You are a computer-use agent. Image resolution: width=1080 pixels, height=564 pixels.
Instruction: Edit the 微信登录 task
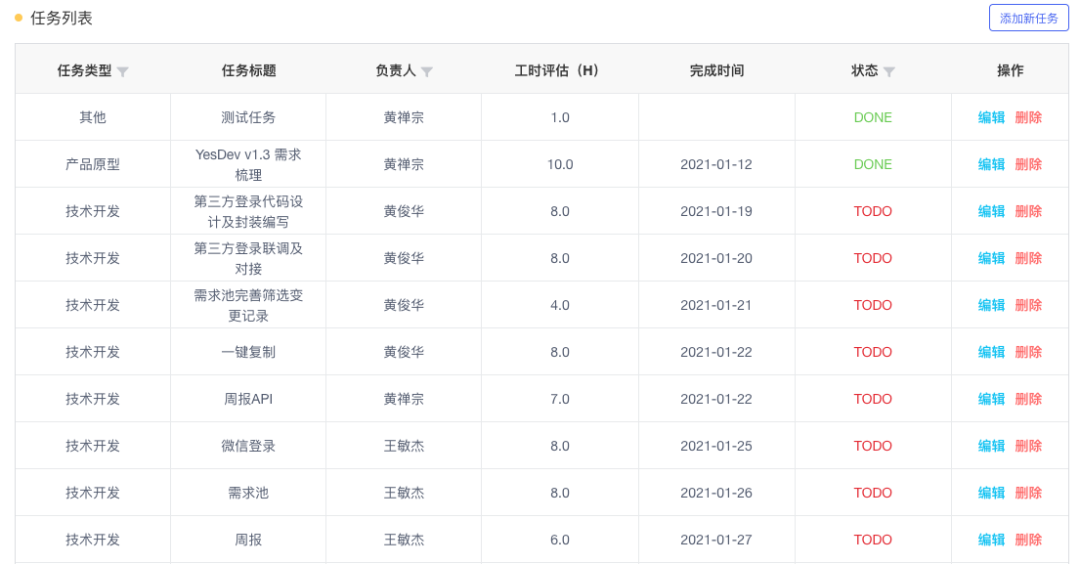(991, 446)
